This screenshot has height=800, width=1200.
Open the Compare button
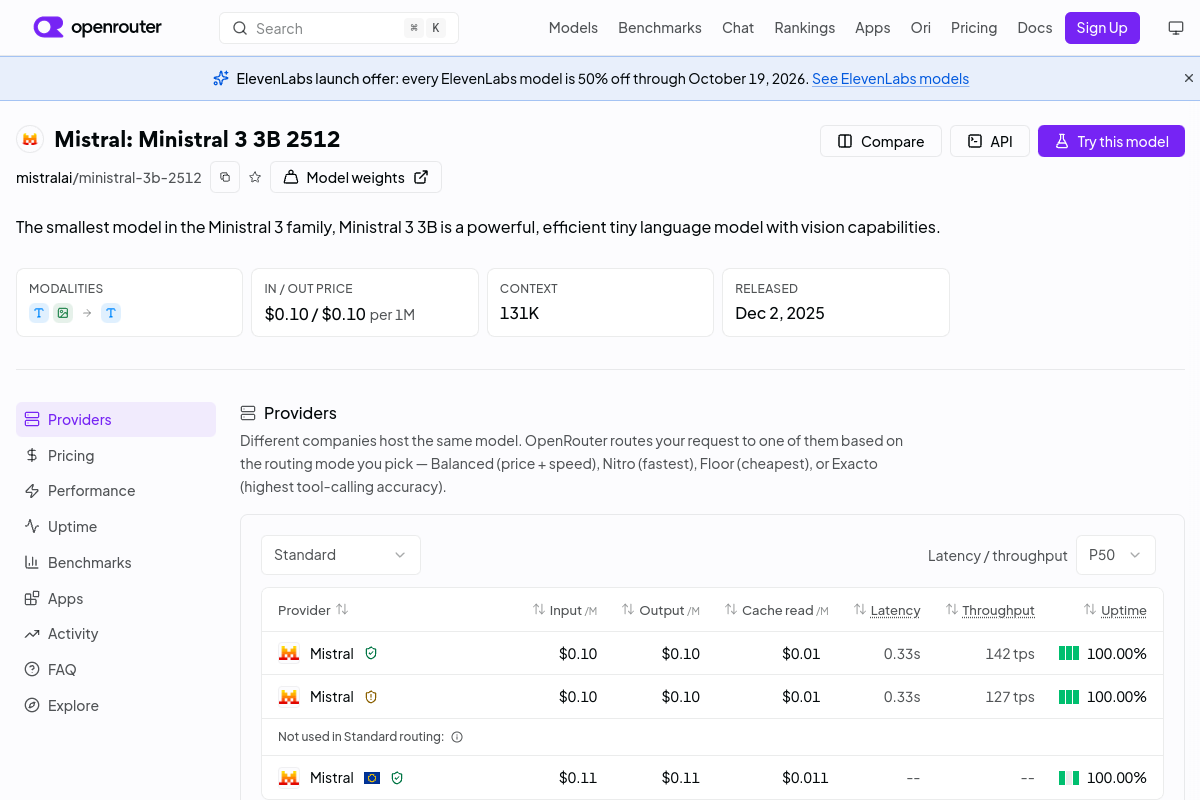881,141
